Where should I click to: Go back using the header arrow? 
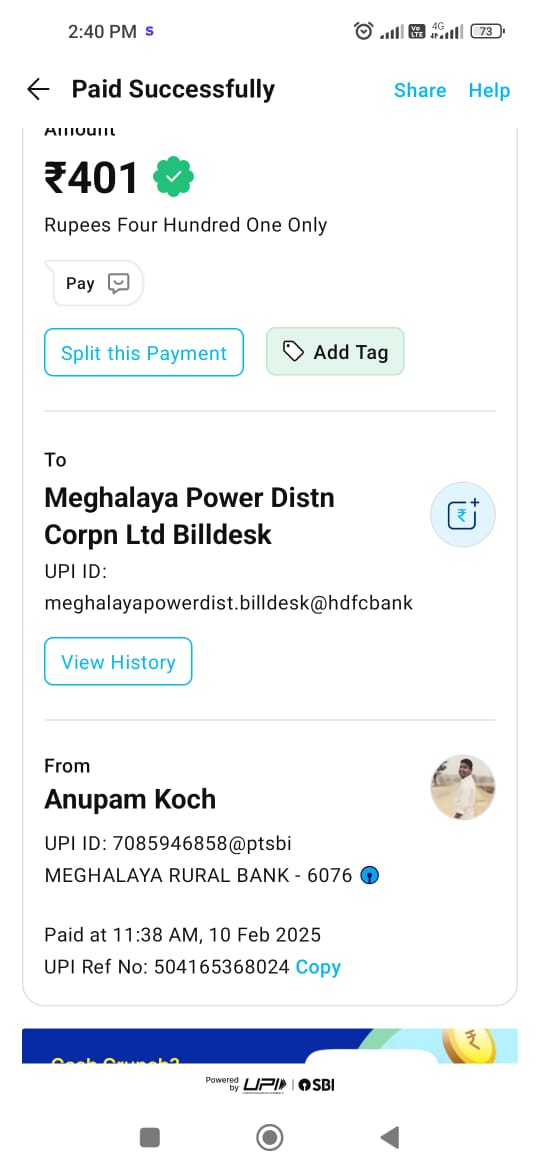[x=38, y=90]
